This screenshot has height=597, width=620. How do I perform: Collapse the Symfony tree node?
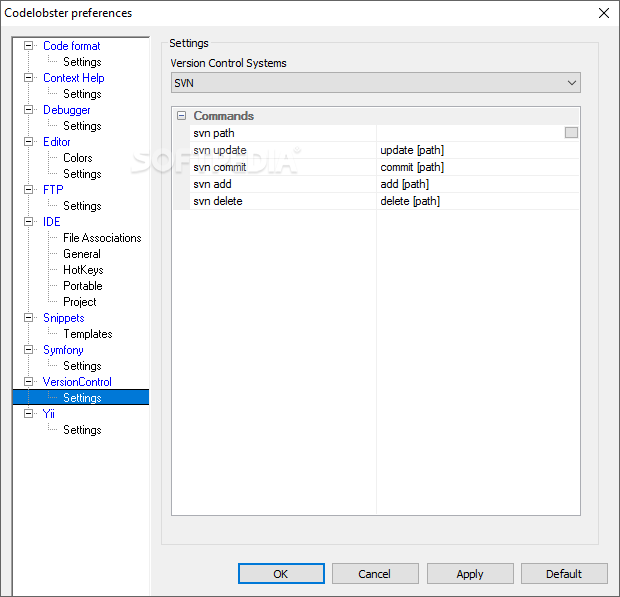point(28,350)
